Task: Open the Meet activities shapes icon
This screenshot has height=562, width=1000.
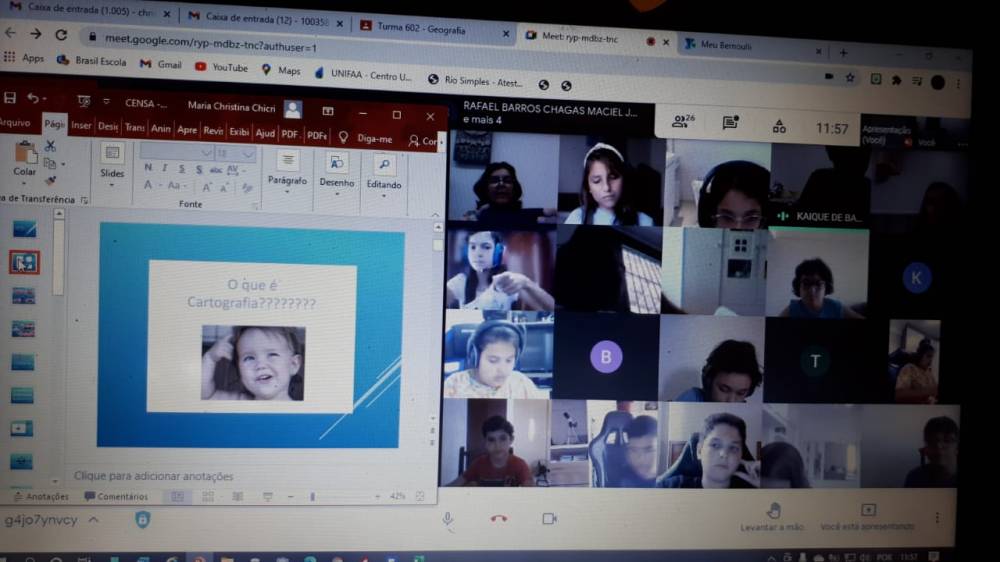Action: click(x=779, y=126)
